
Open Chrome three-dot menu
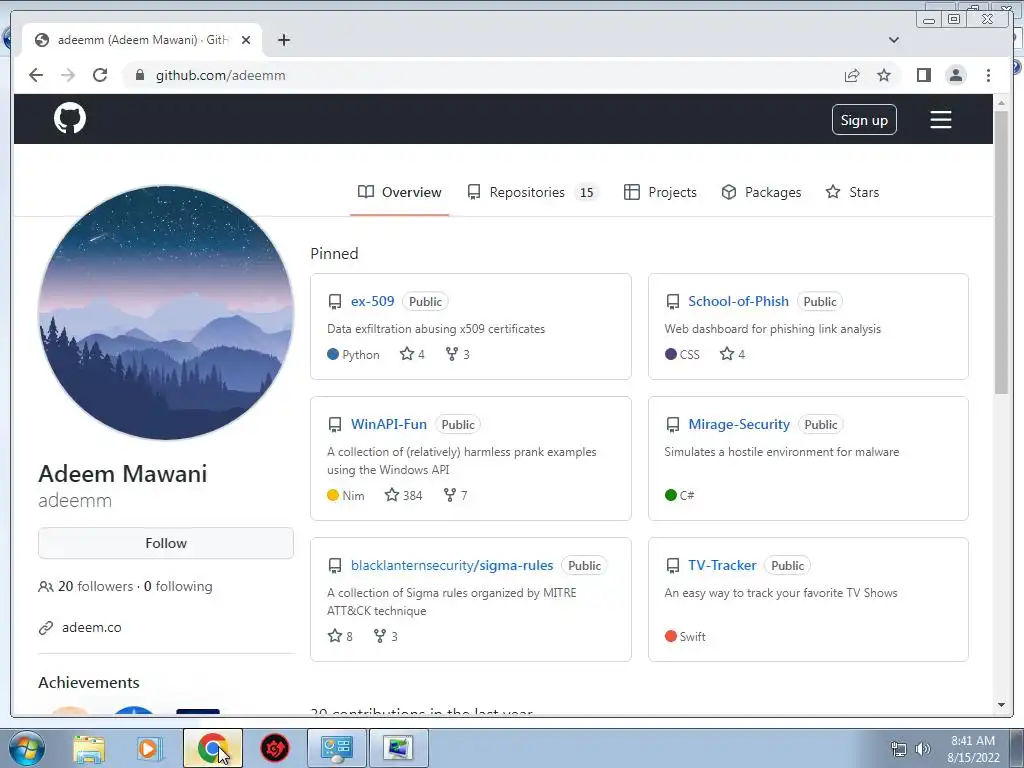pyautogui.click(x=988, y=76)
